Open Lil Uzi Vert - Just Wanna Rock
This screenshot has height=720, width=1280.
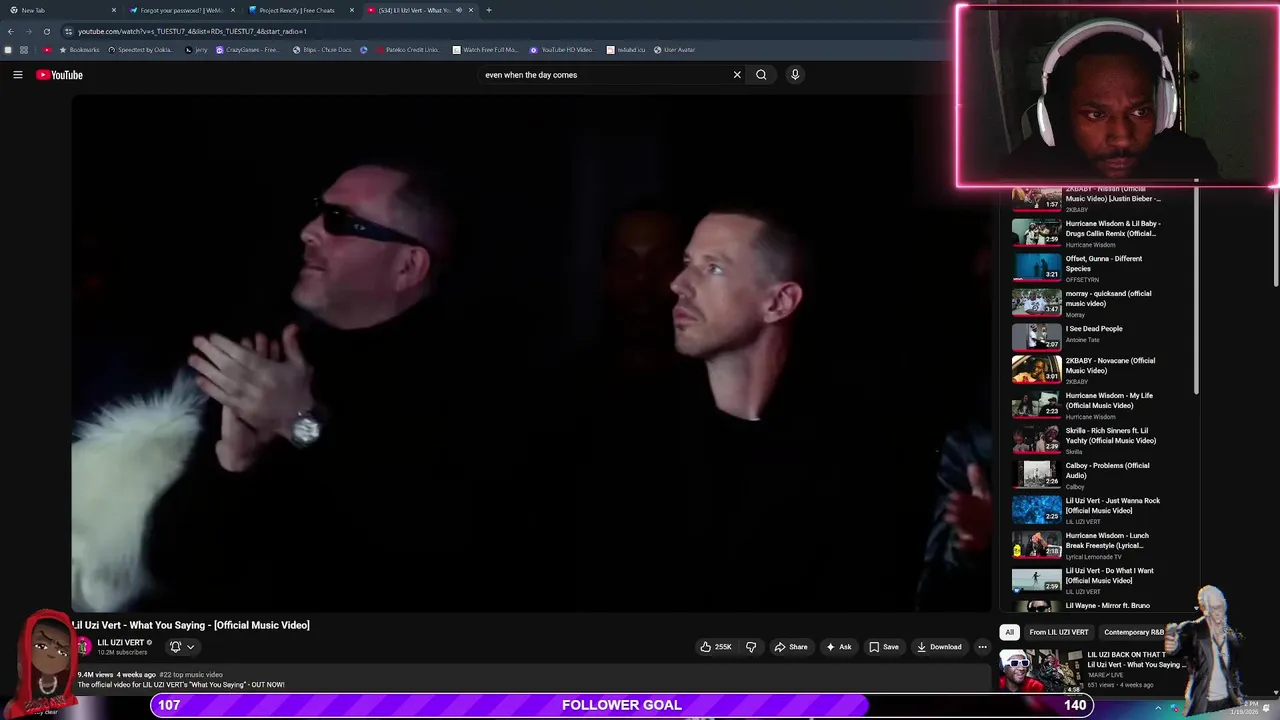(1088, 509)
